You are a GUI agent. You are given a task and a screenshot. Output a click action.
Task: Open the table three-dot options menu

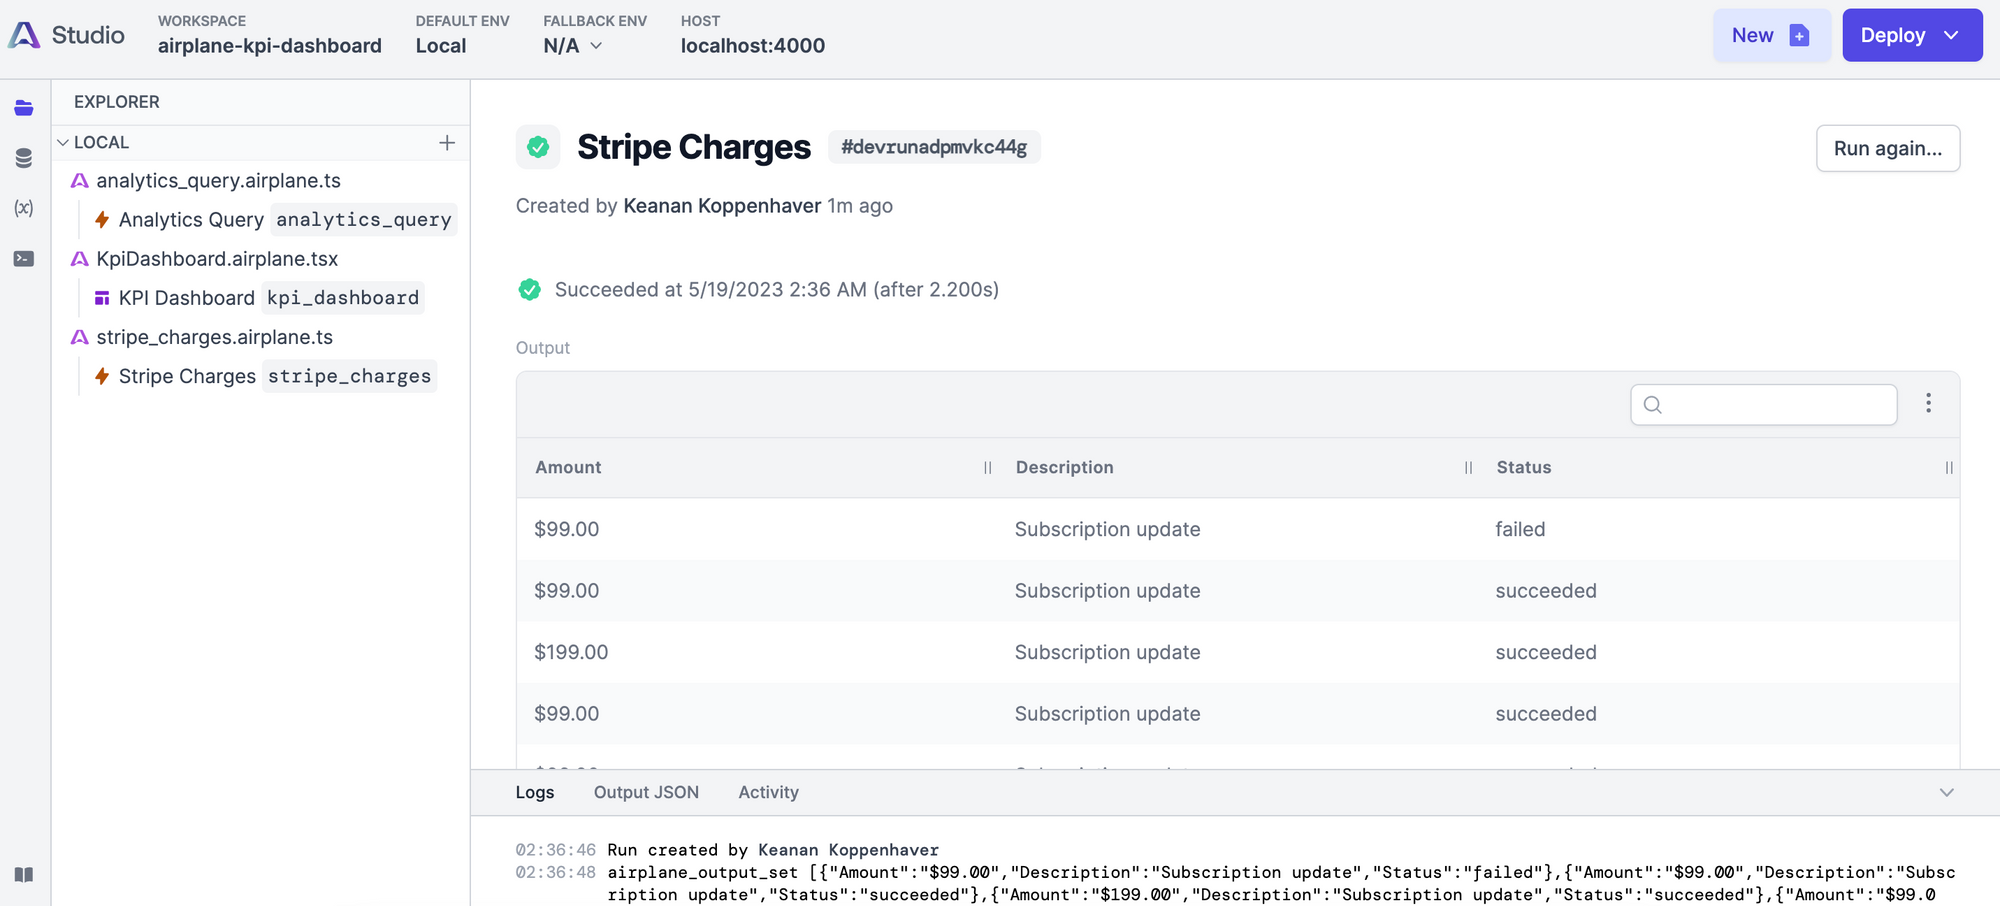pos(1928,403)
